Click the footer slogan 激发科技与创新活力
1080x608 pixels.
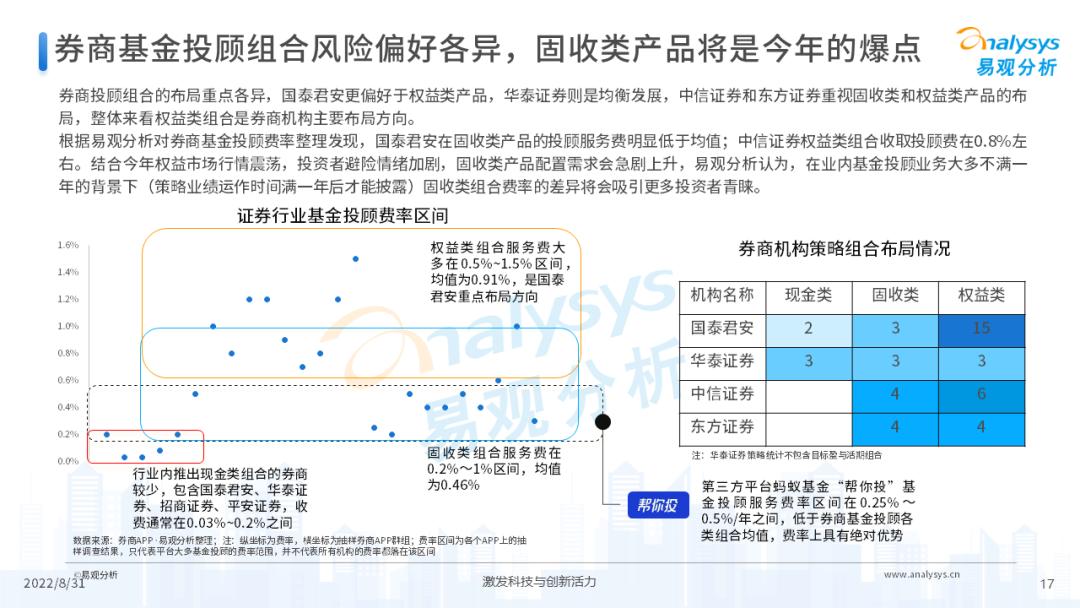(539, 582)
